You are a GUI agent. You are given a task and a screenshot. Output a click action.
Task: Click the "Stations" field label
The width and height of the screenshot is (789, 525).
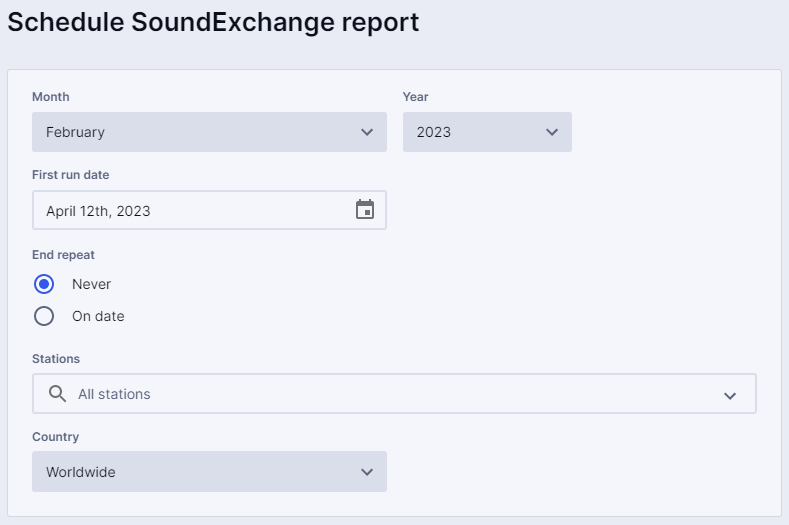pos(56,358)
